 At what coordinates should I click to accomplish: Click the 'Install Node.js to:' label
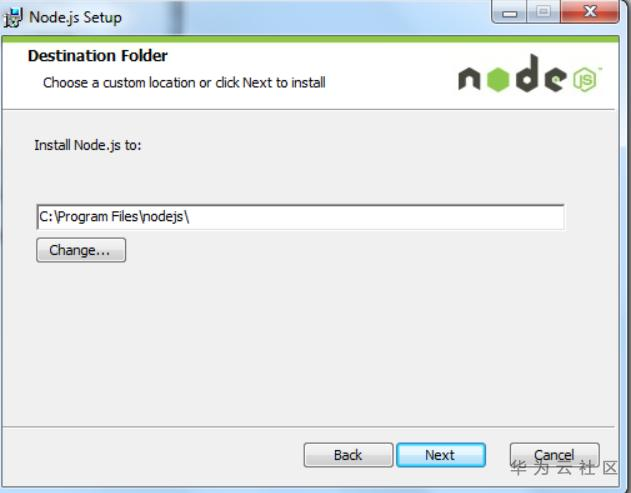[88, 145]
